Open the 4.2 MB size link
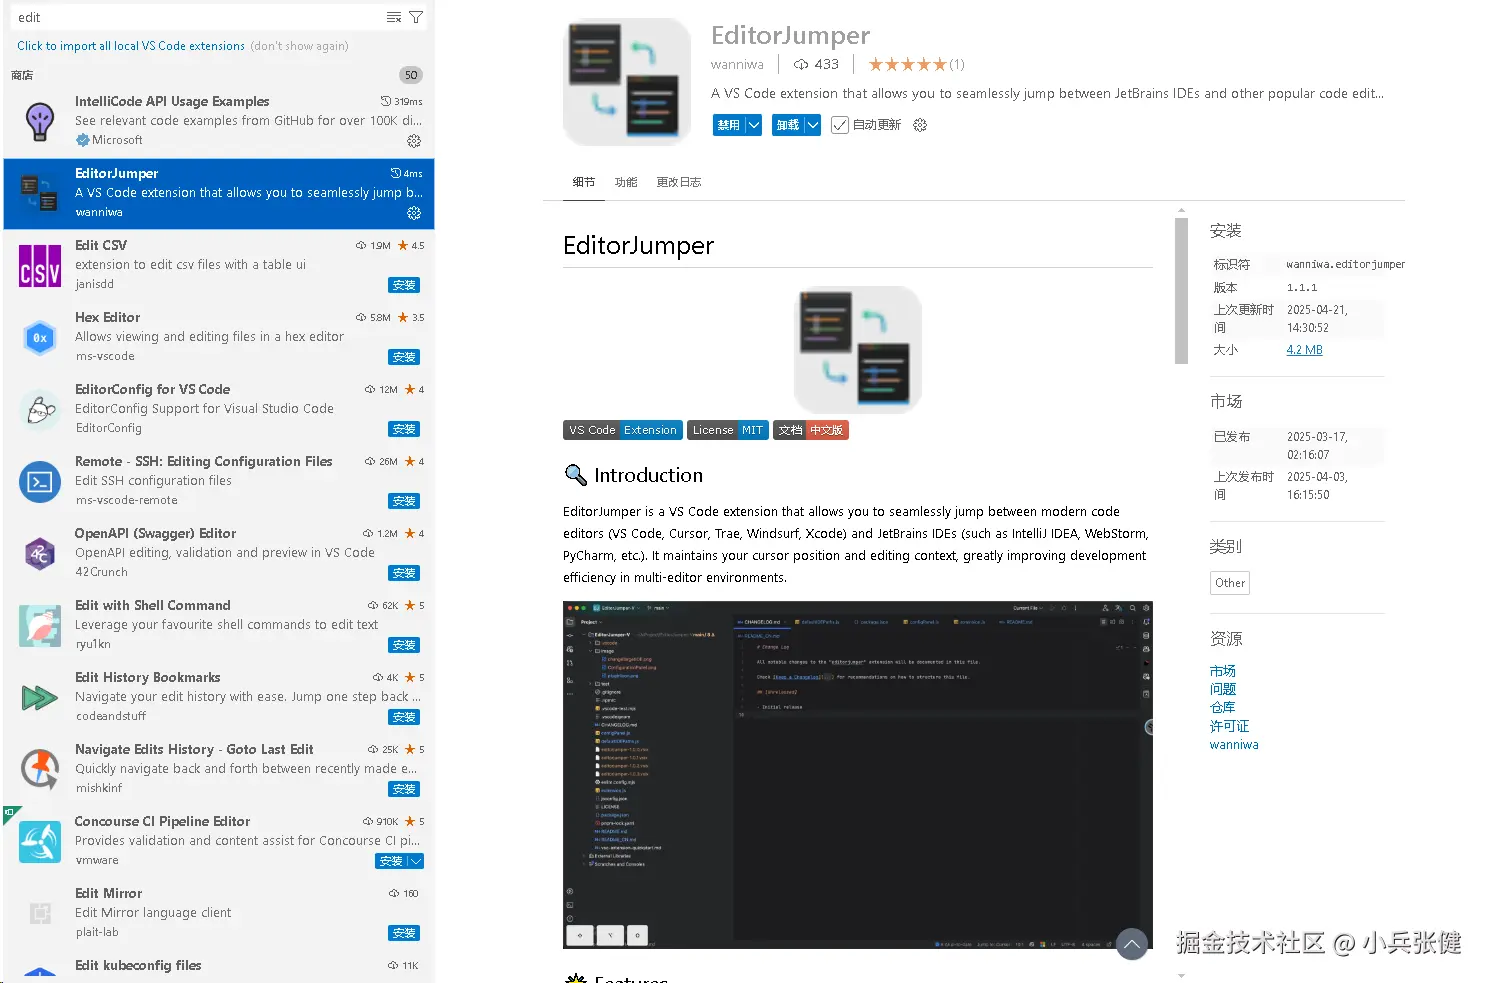Screen dimensions: 1488x983 pyautogui.click(x=1304, y=350)
